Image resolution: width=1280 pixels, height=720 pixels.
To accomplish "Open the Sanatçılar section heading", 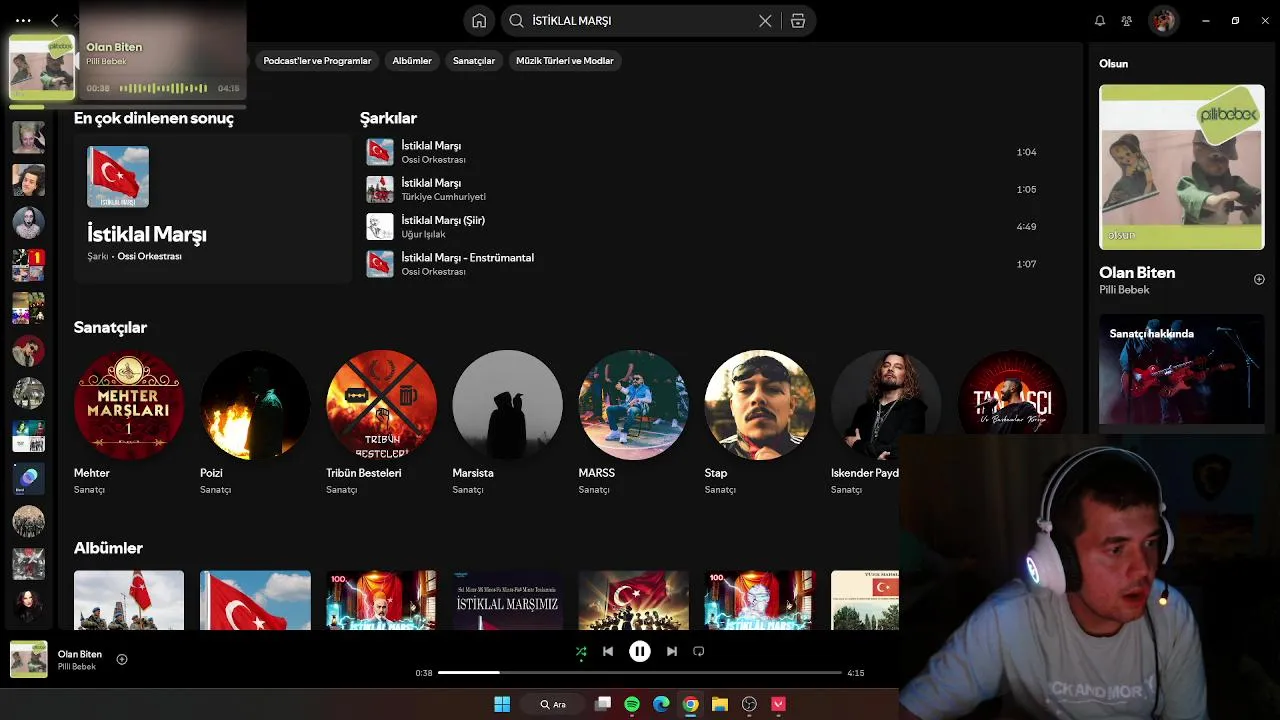I will pos(110,328).
